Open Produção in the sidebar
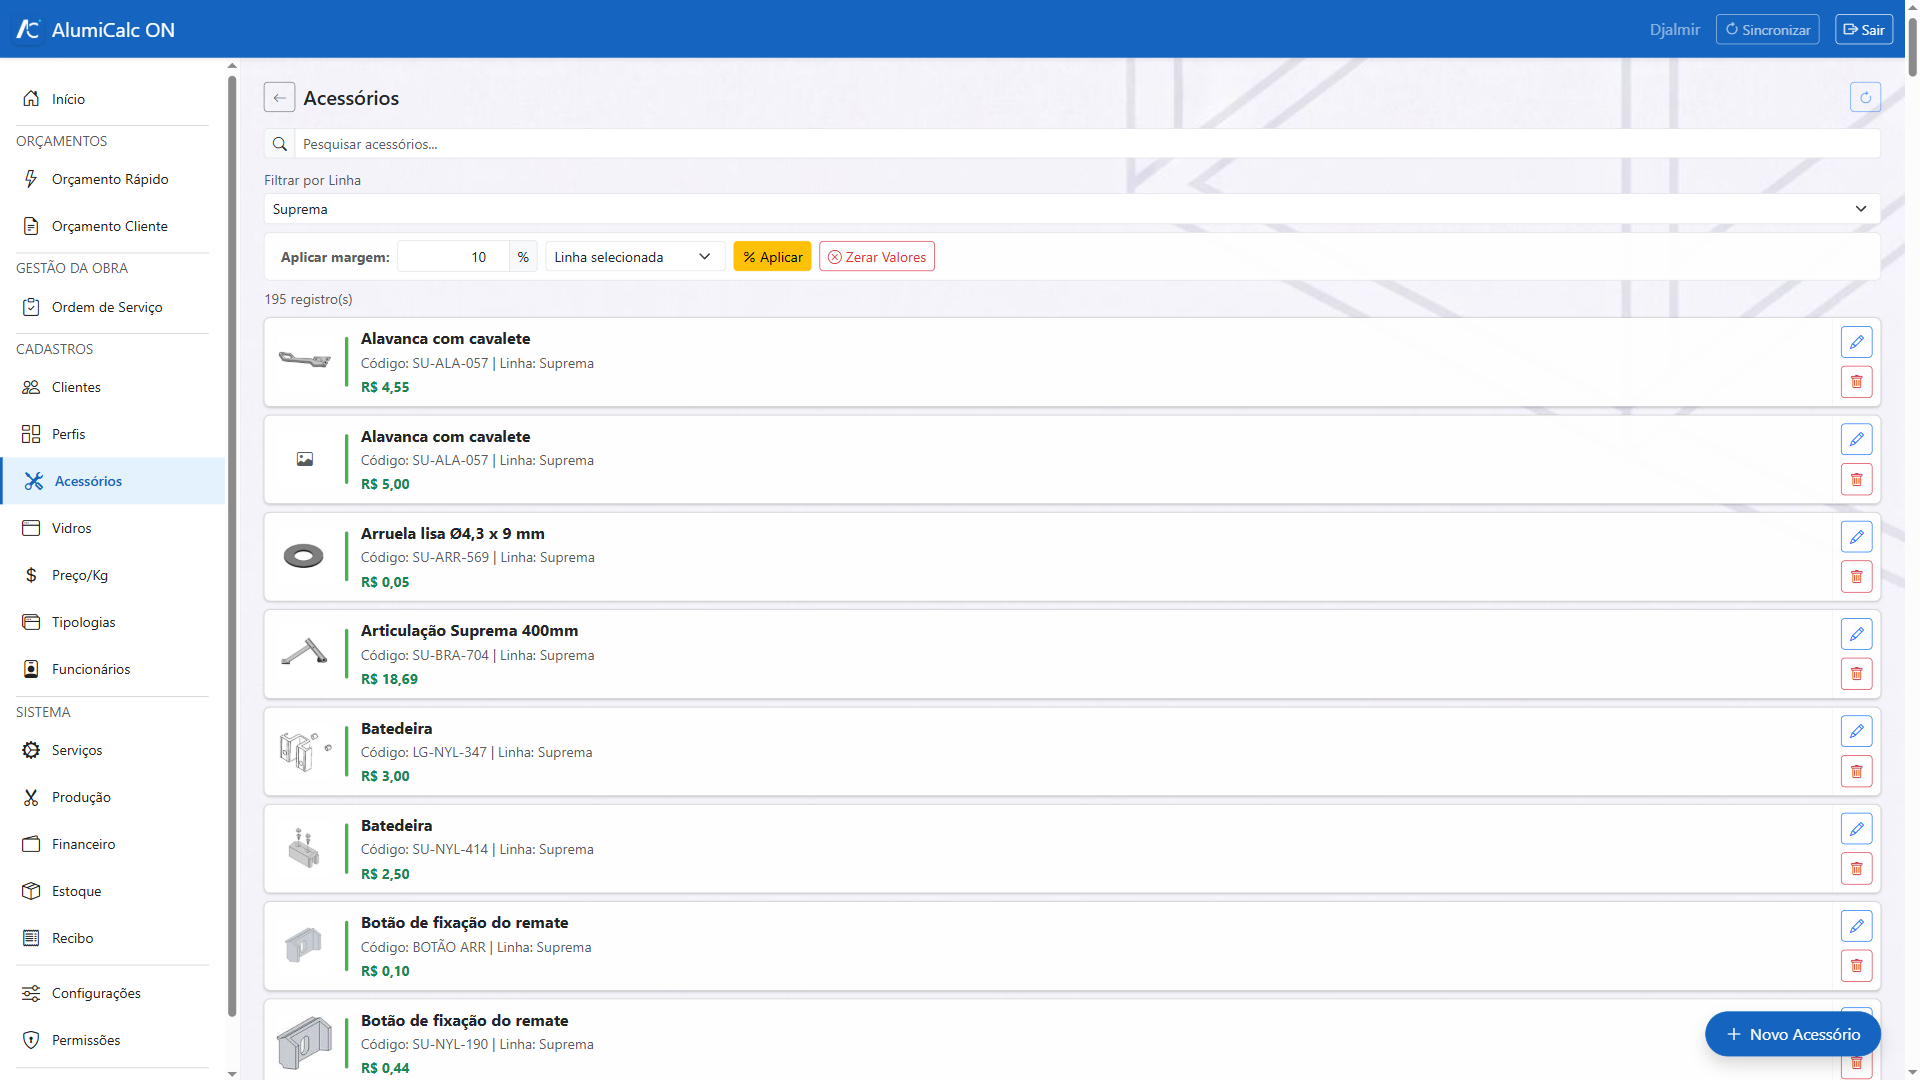This screenshot has width=1920, height=1080. point(113,797)
